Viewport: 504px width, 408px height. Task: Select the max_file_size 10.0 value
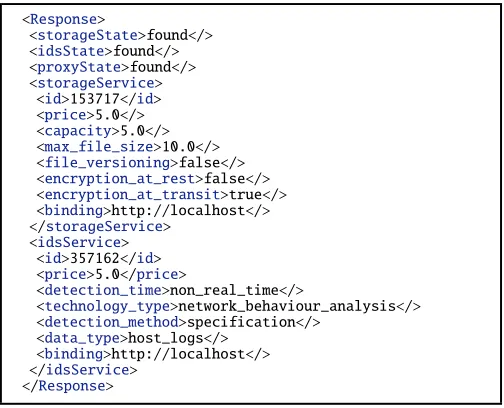(x=179, y=147)
